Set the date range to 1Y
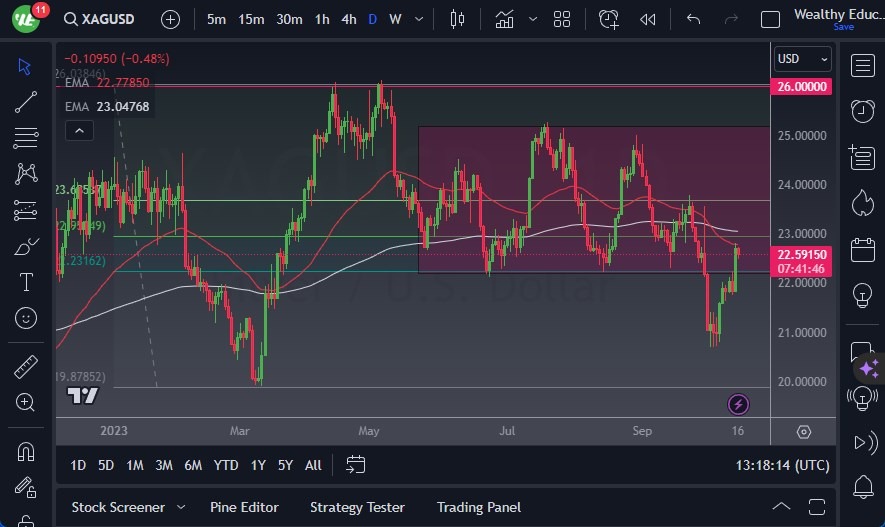Image resolution: width=885 pixels, height=527 pixels. pos(258,465)
